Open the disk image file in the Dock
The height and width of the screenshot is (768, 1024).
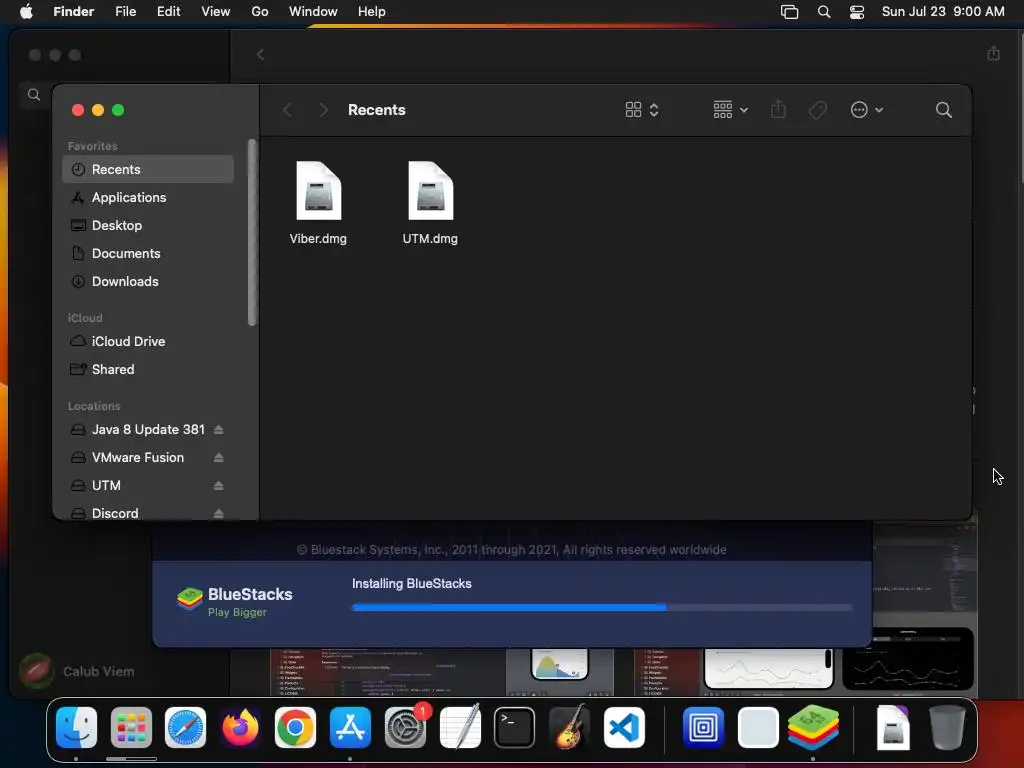pos(893,728)
